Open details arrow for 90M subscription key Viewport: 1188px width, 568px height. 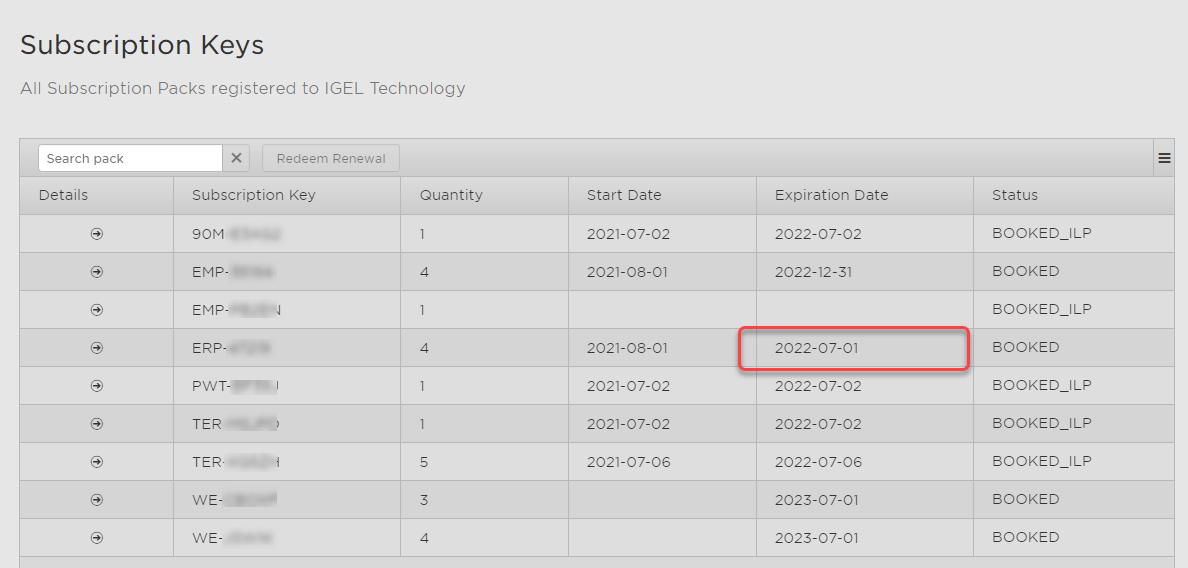97,234
